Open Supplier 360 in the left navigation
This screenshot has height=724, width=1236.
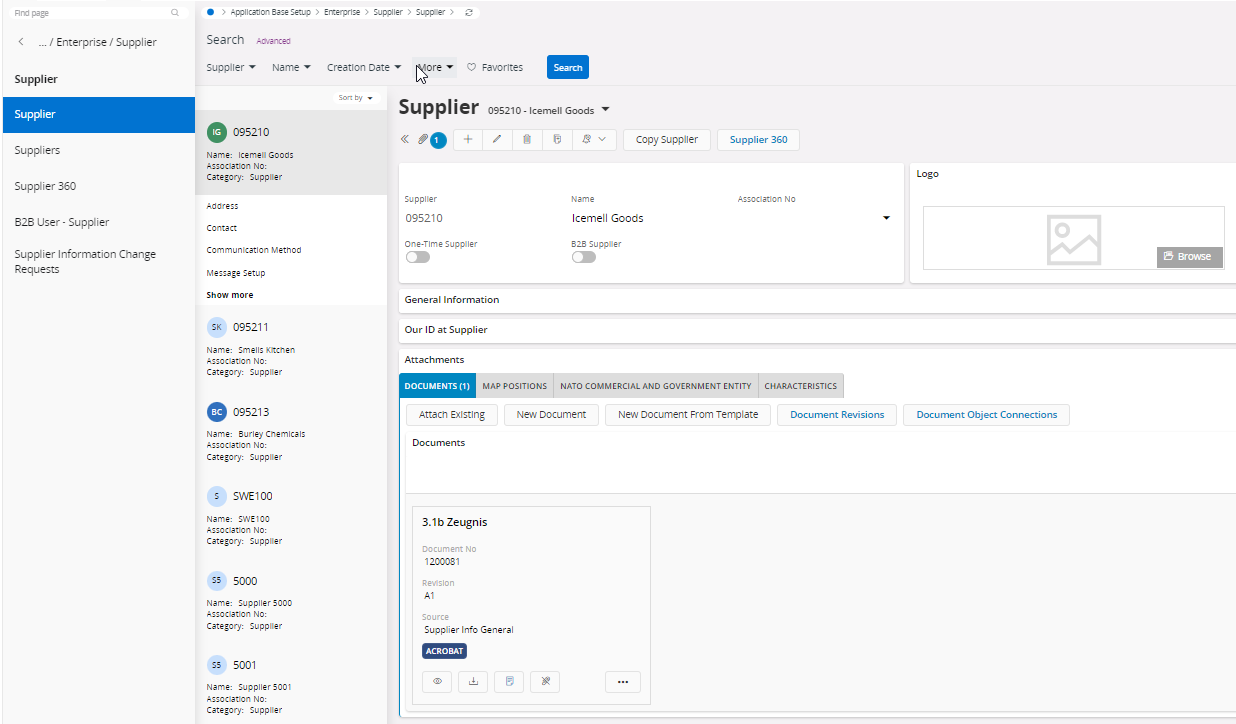click(45, 186)
